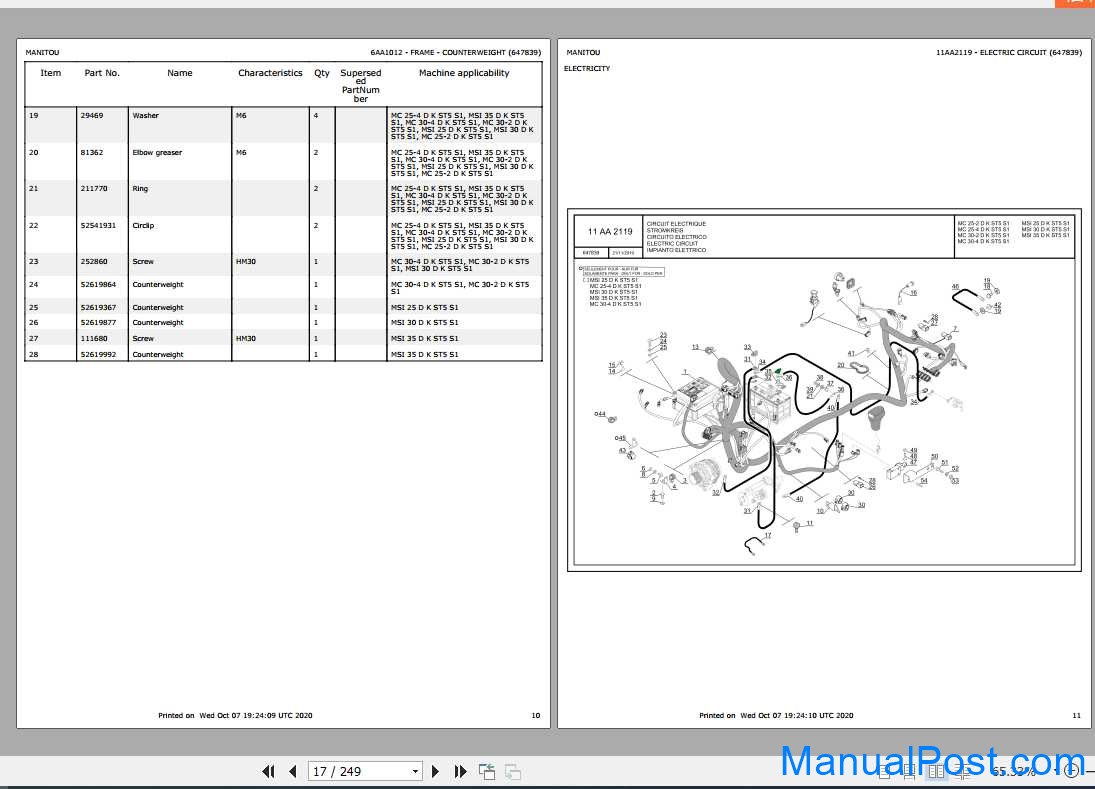Click the 'Superseded PartNumber' column header
This screenshot has height=789, width=1095.
pos(360,86)
